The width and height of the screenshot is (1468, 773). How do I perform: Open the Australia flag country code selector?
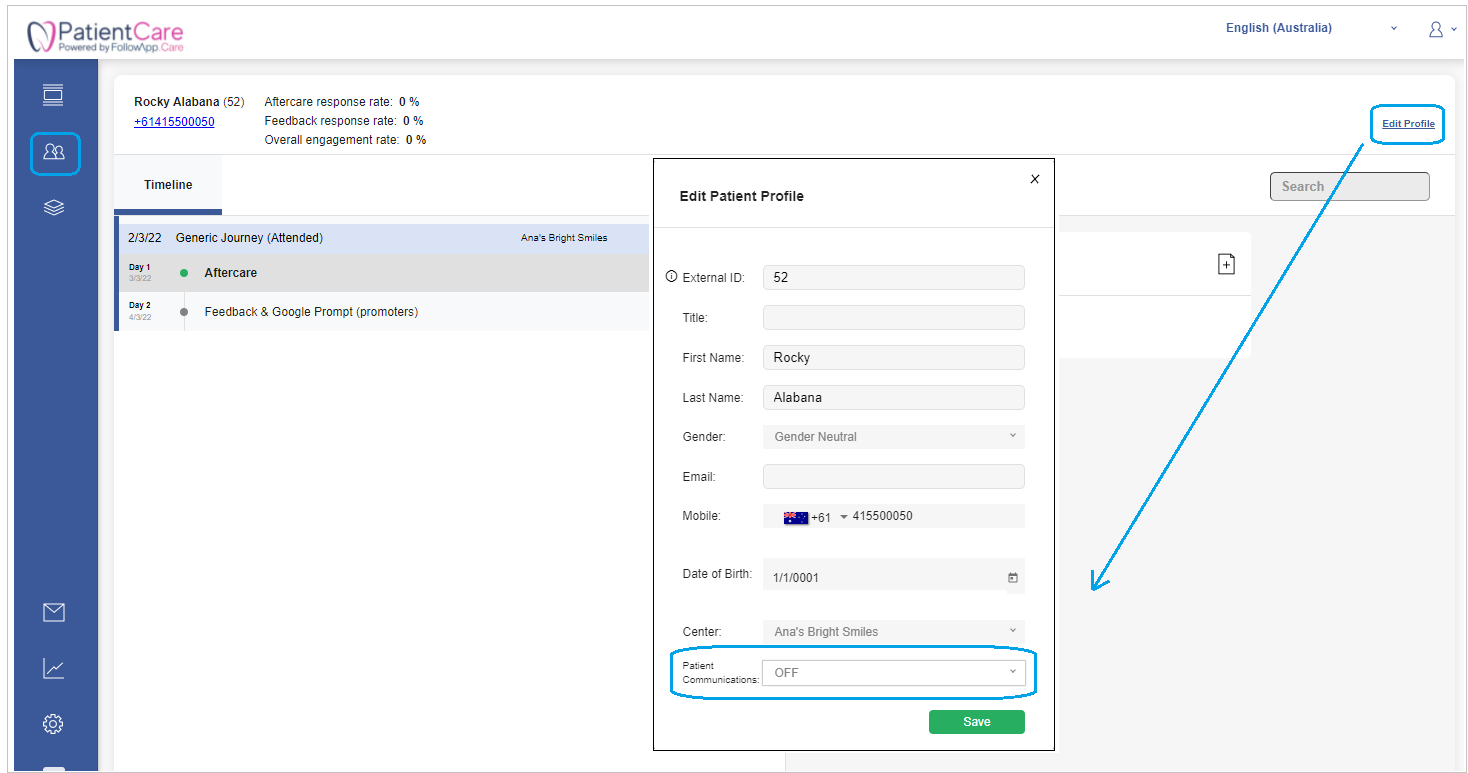pyautogui.click(x=815, y=517)
